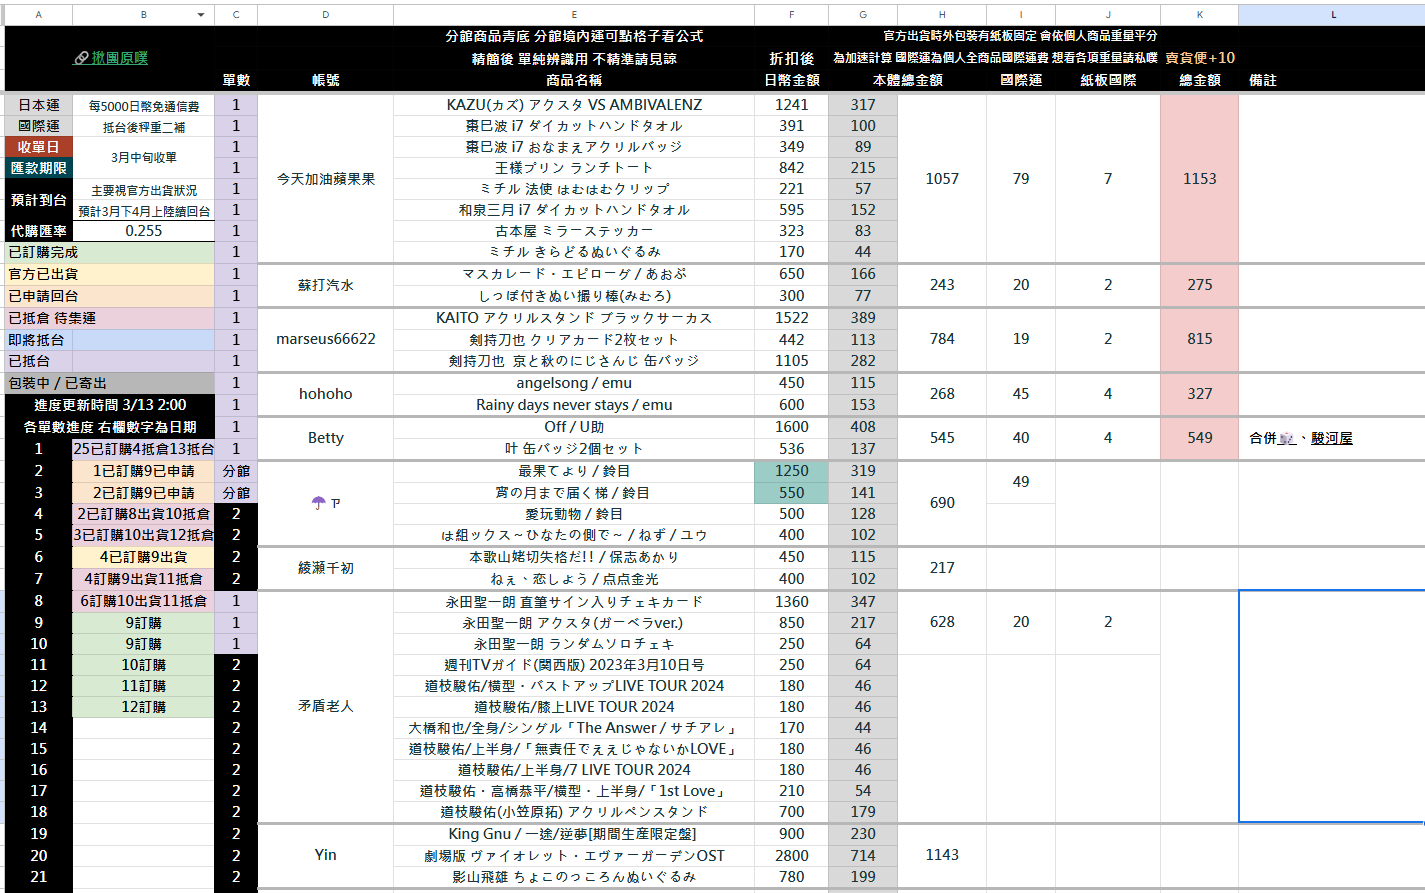
Task: Click the 商品名稱 header cell
Action: point(574,80)
